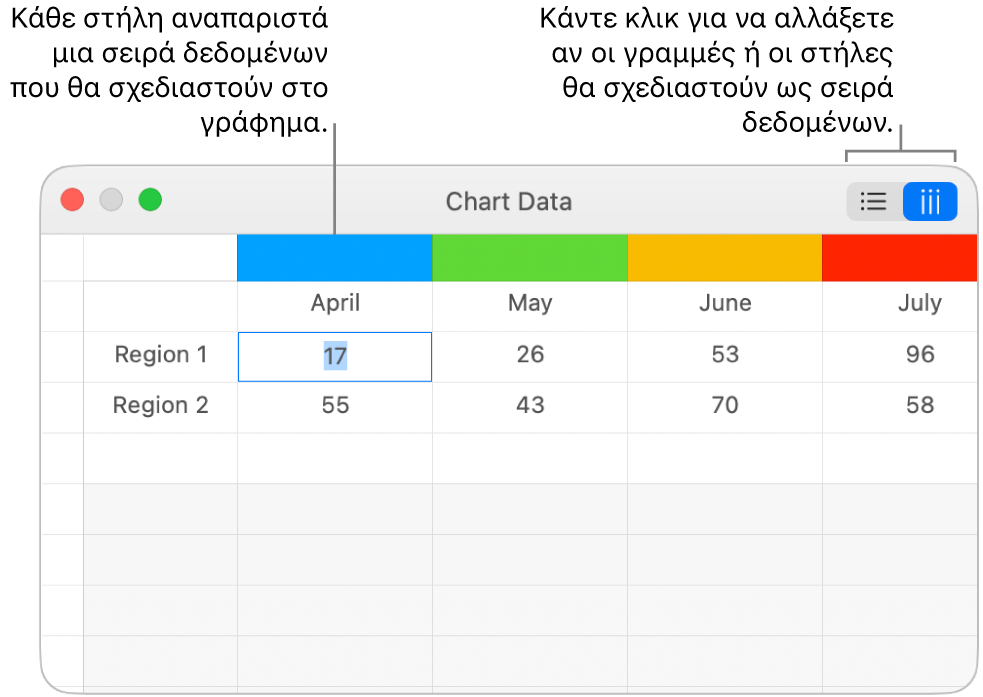
Task: Switch to plot rows as series
Action: 873,202
